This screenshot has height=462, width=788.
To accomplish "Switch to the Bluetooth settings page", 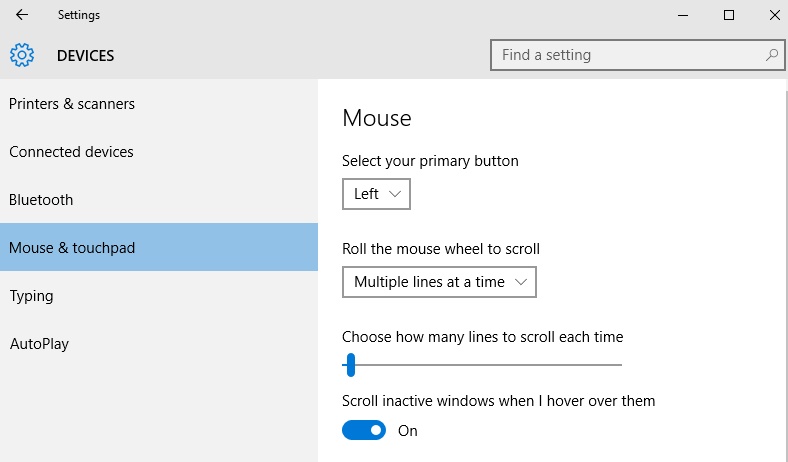I will coord(41,200).
